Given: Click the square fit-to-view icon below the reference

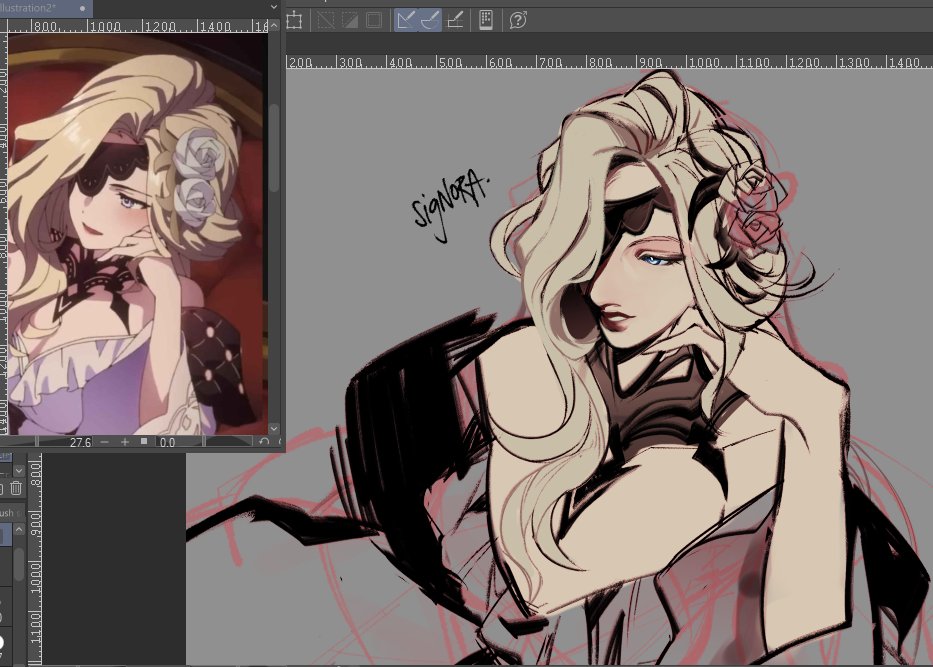Looking at the screenshot, I should [143, 441].
